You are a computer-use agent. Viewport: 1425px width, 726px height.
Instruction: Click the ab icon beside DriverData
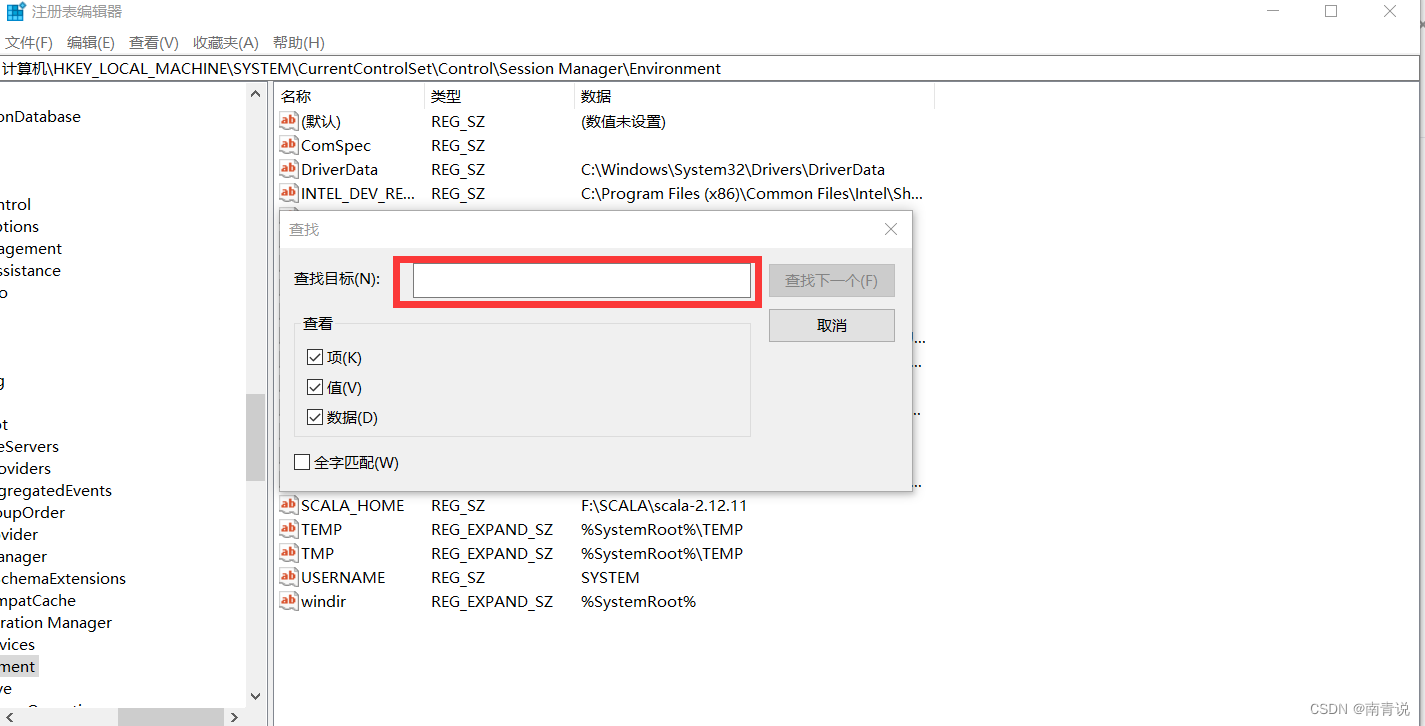click(289, 169)
